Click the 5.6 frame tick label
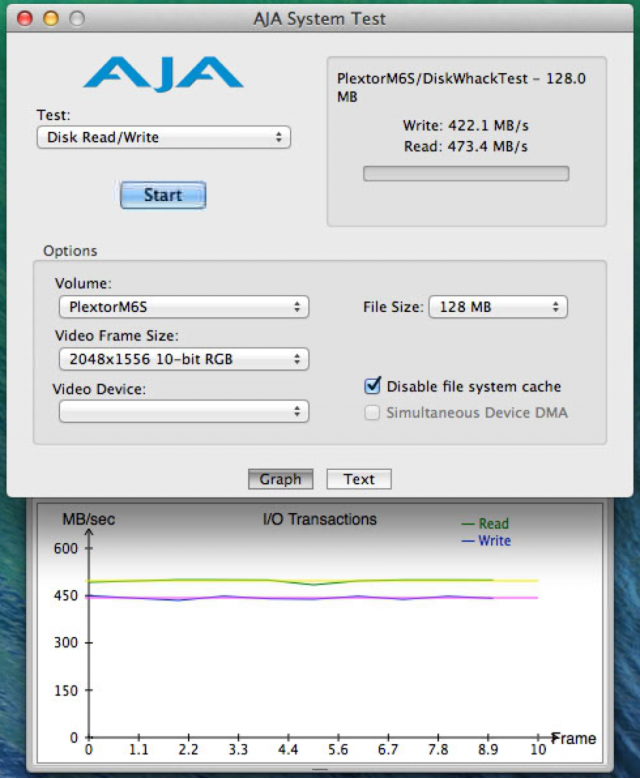The image size is (640, 779). [x=338, y=750]
